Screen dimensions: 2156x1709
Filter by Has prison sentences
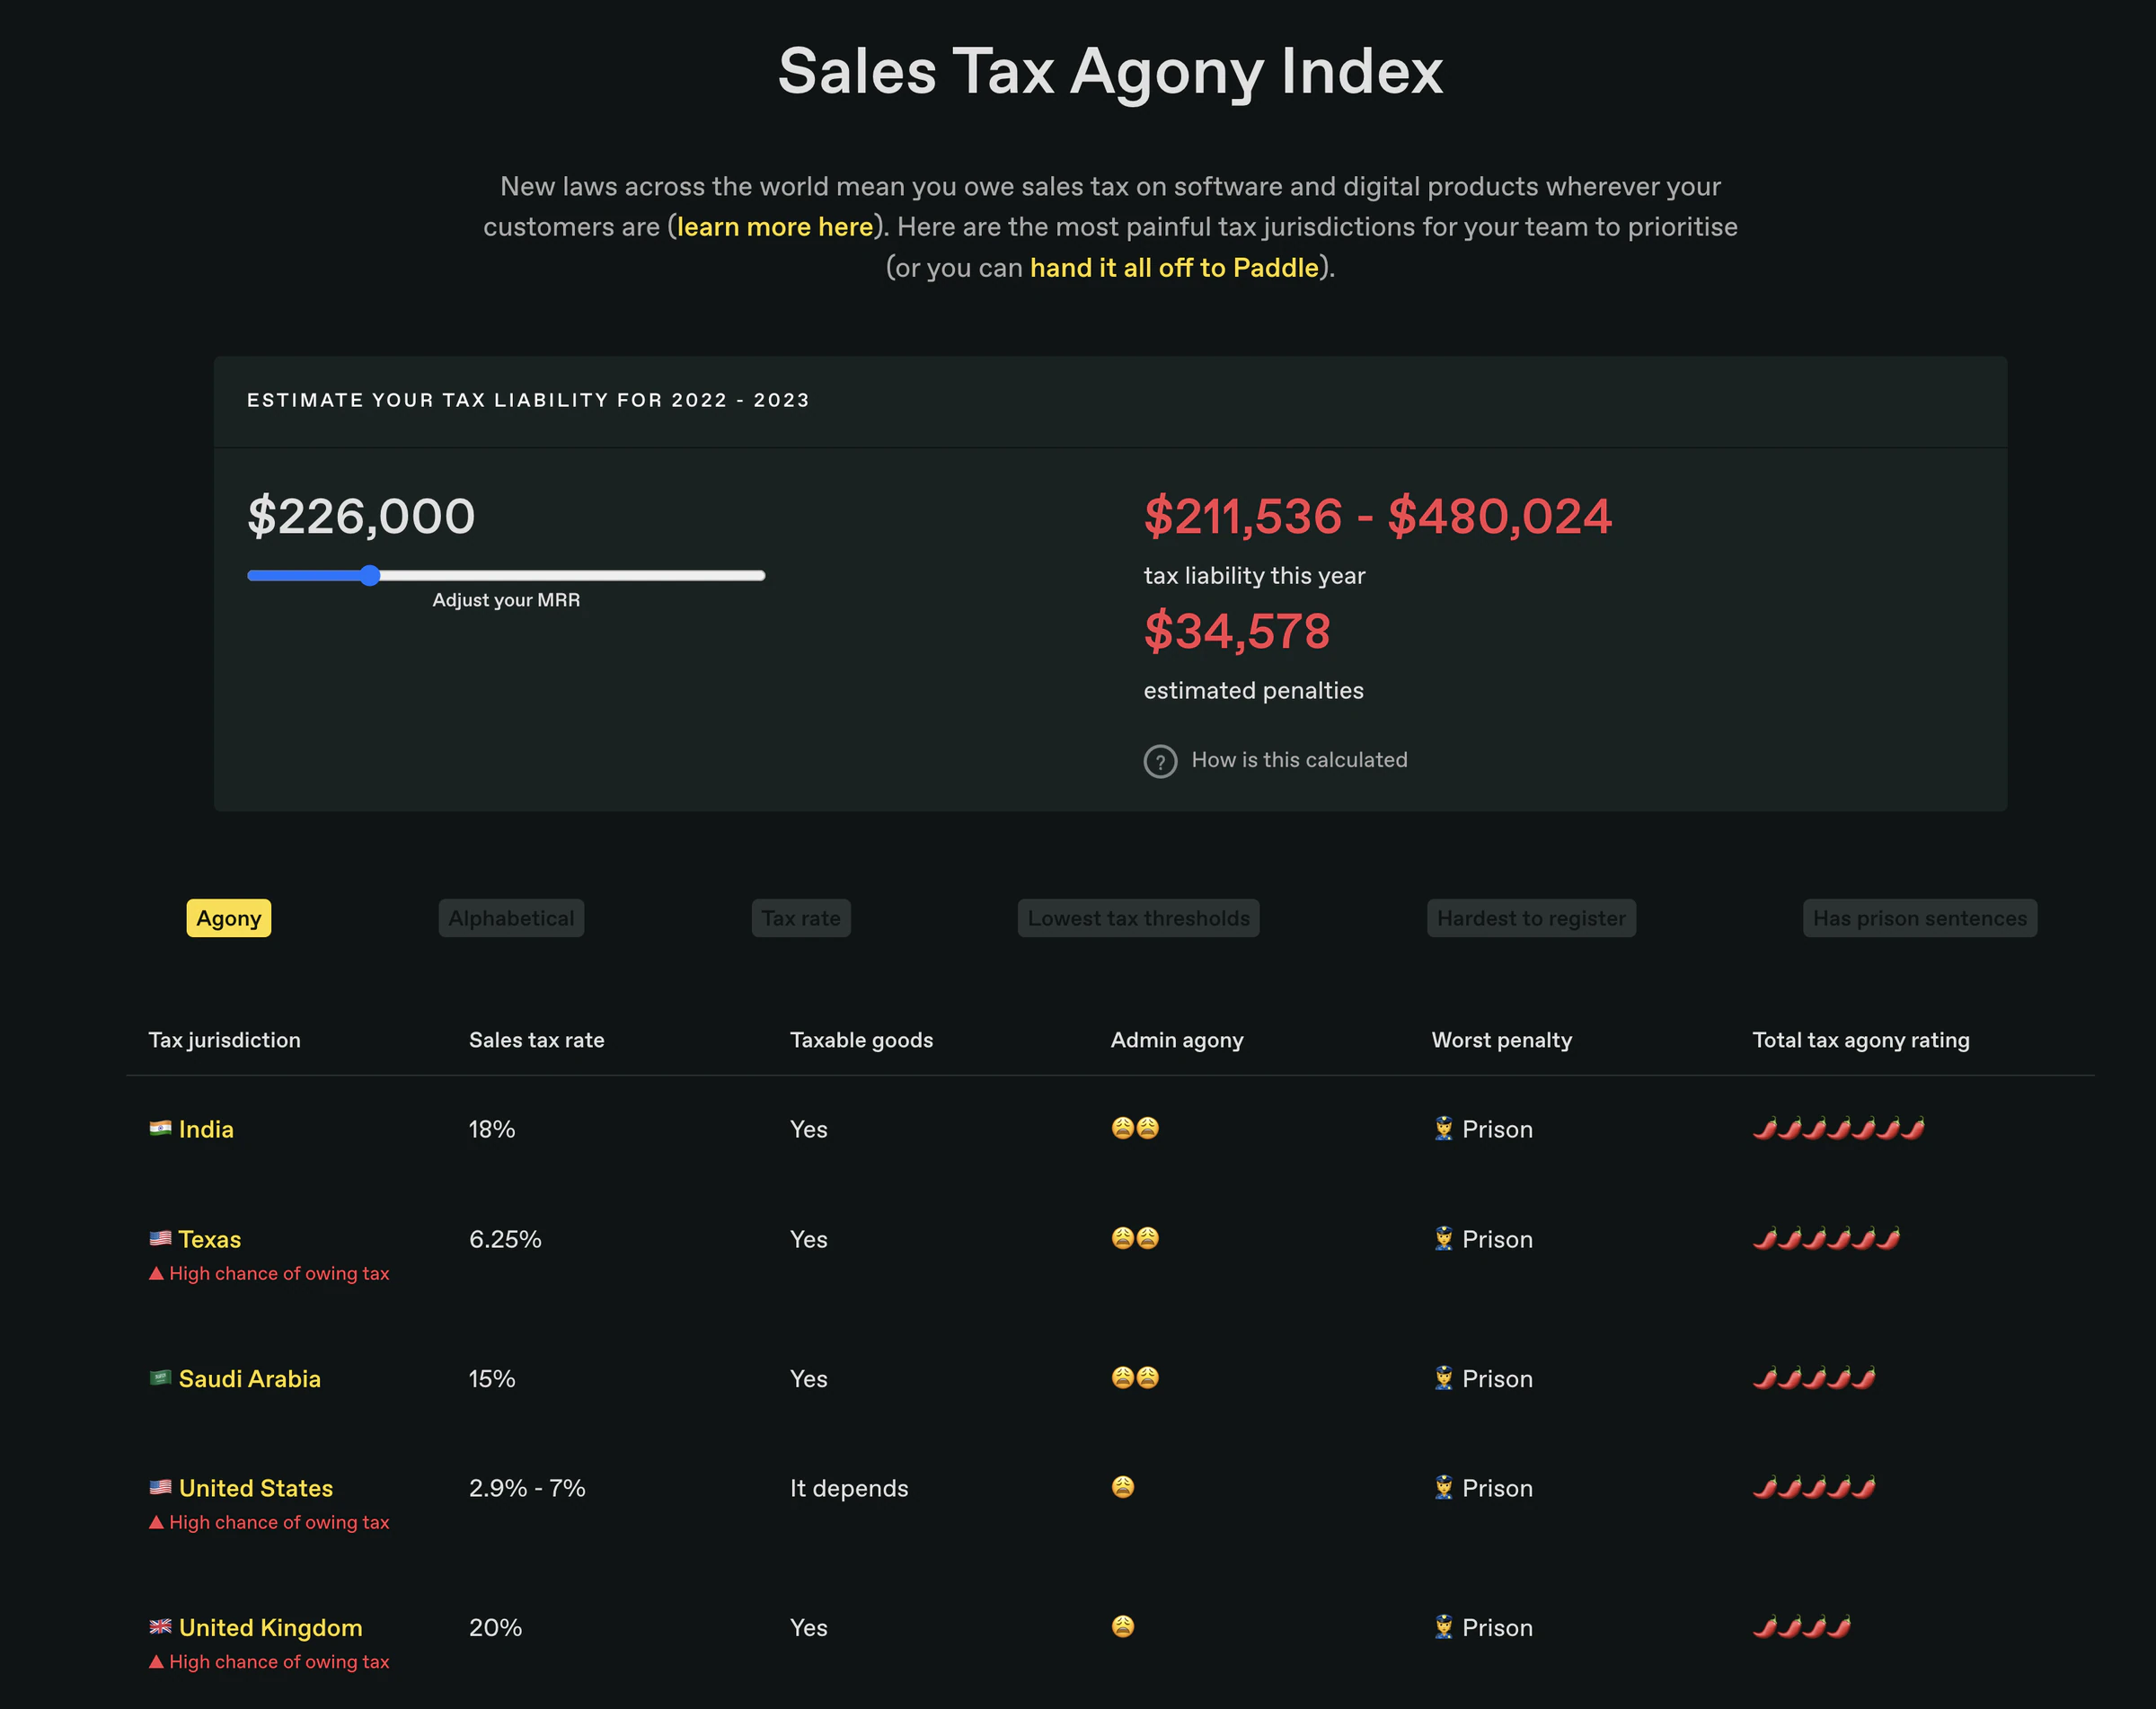(x=1920, y=918)
